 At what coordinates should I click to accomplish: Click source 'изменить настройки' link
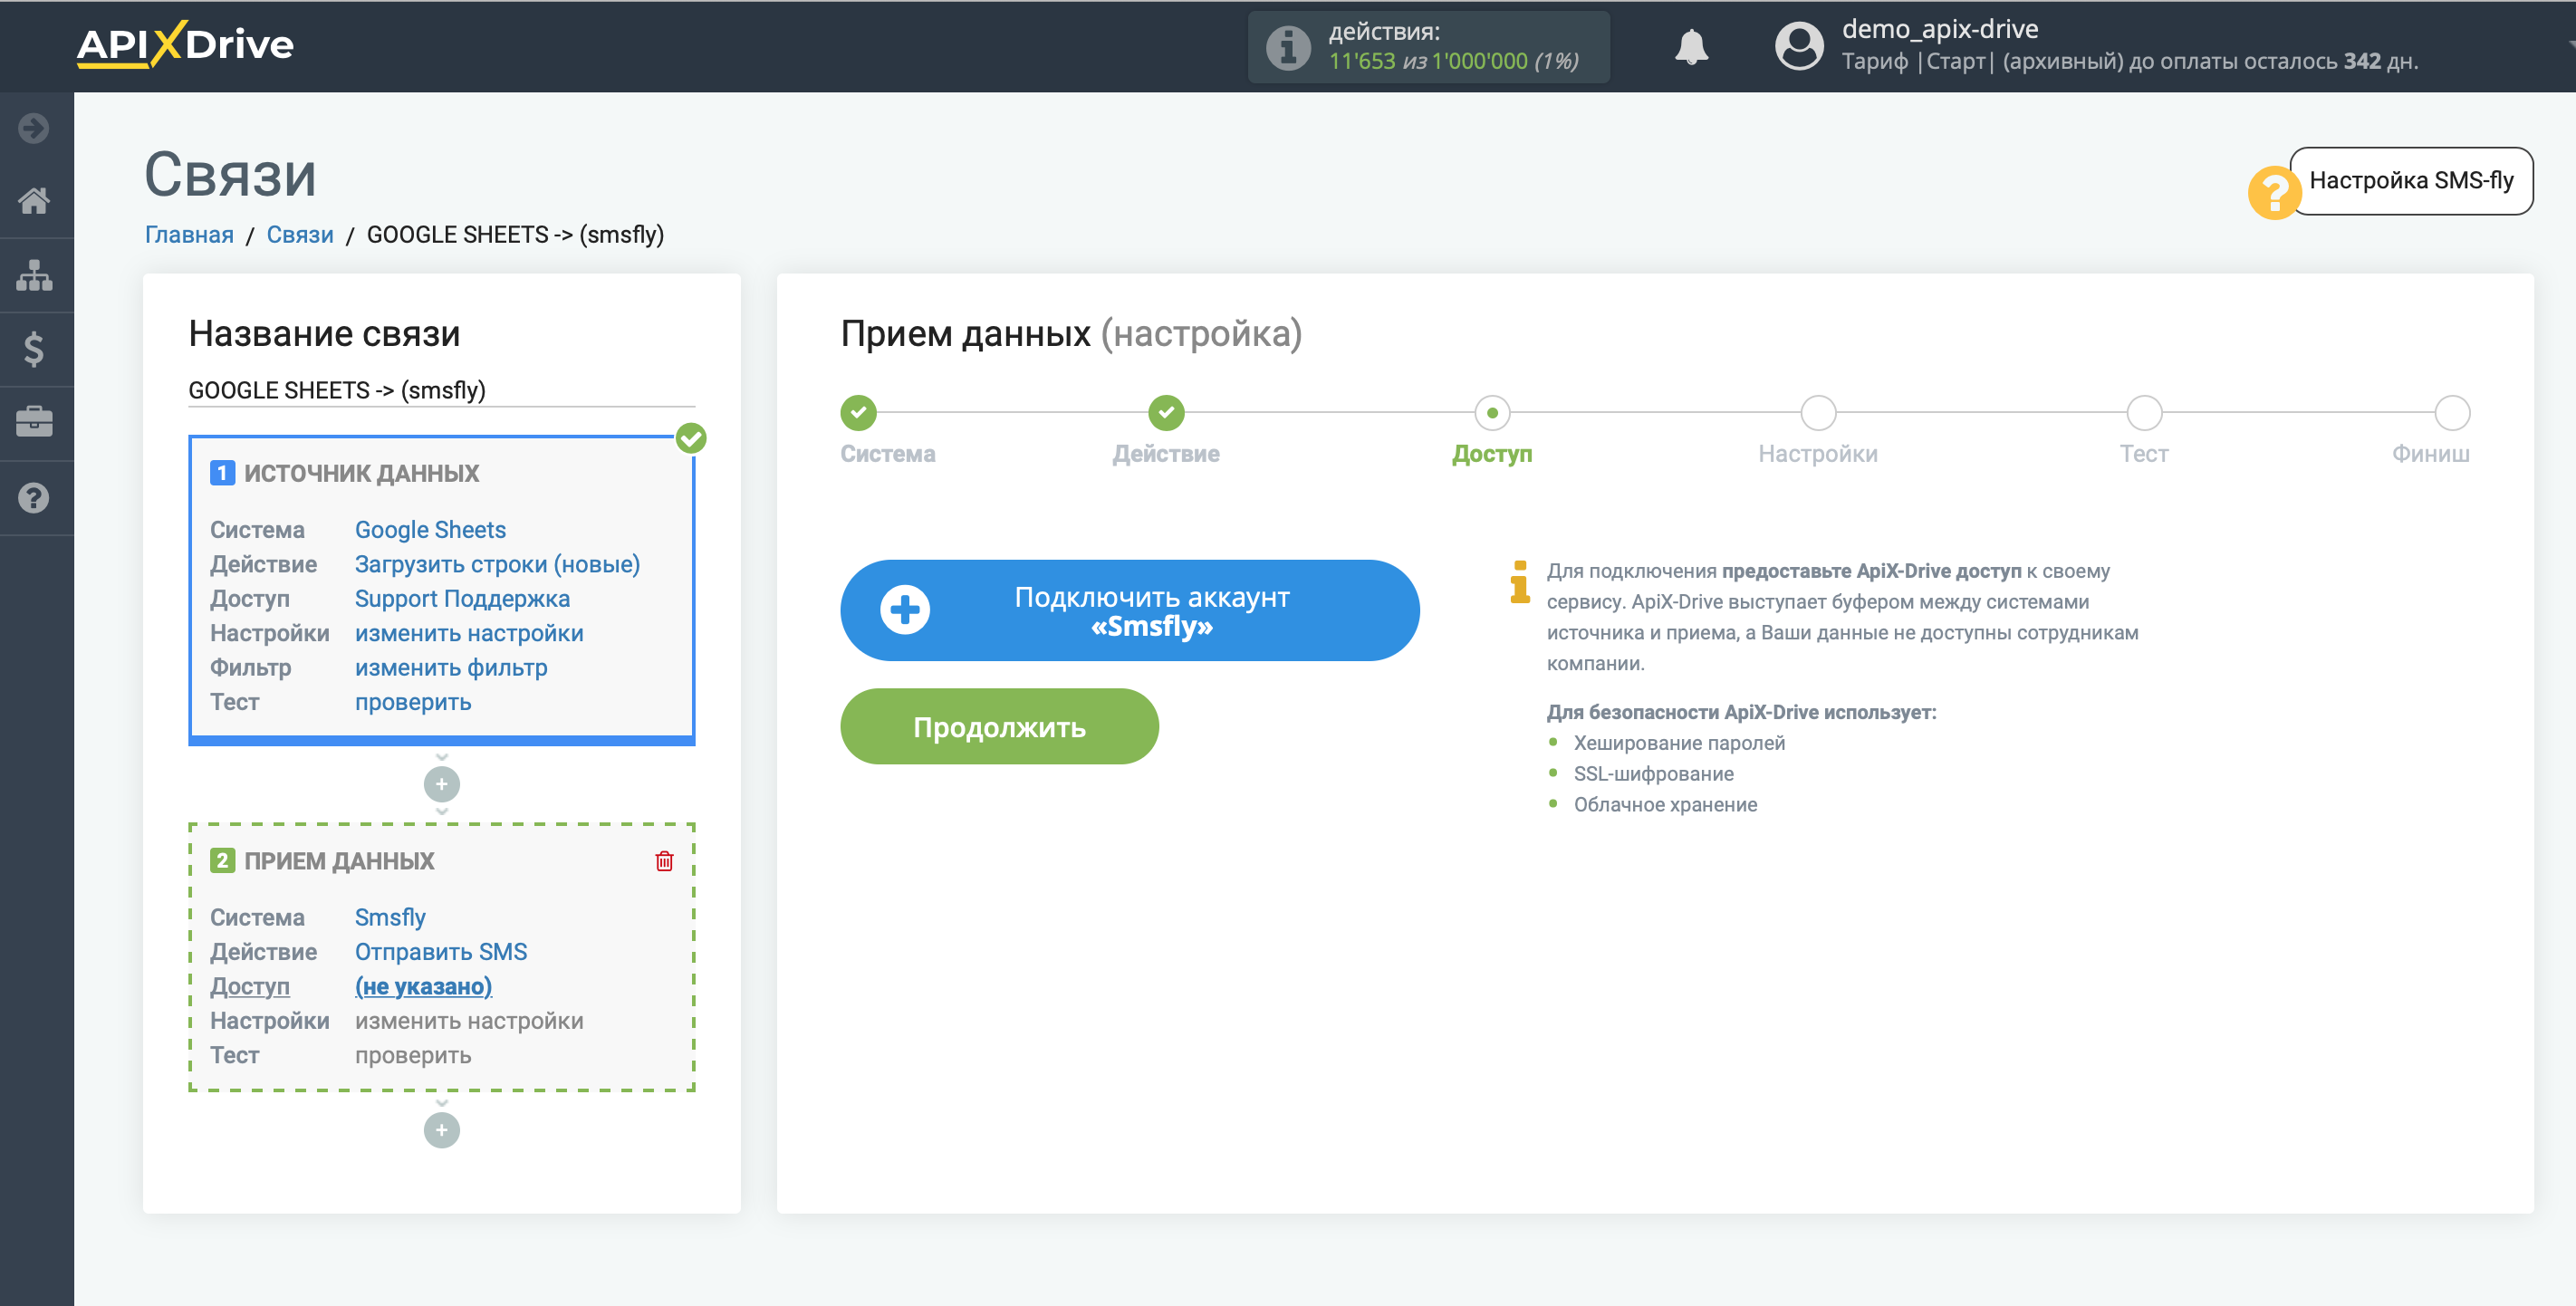[x=469, y=633]
